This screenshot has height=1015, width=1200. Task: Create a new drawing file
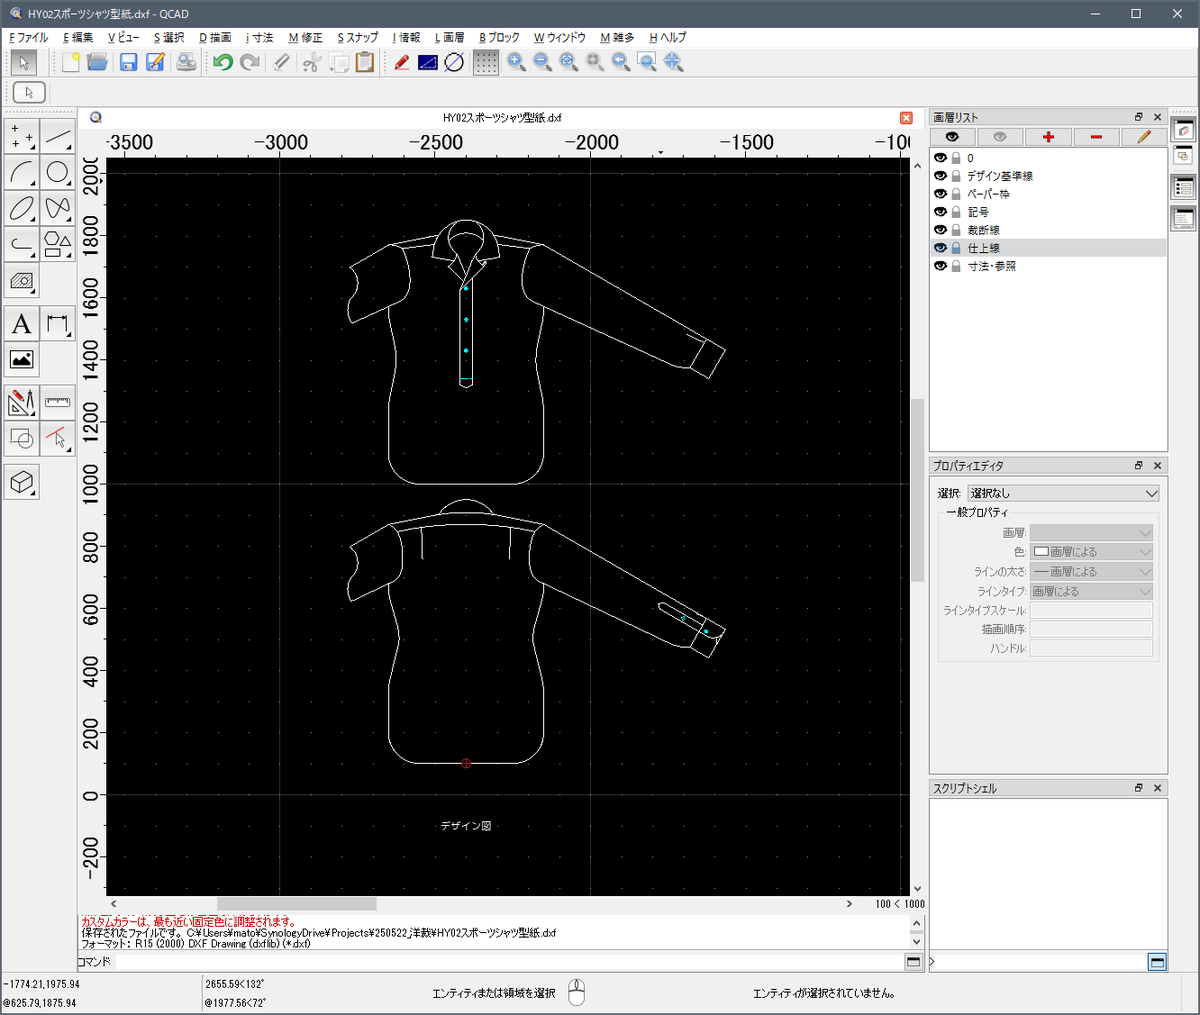[x=71, y=62]
